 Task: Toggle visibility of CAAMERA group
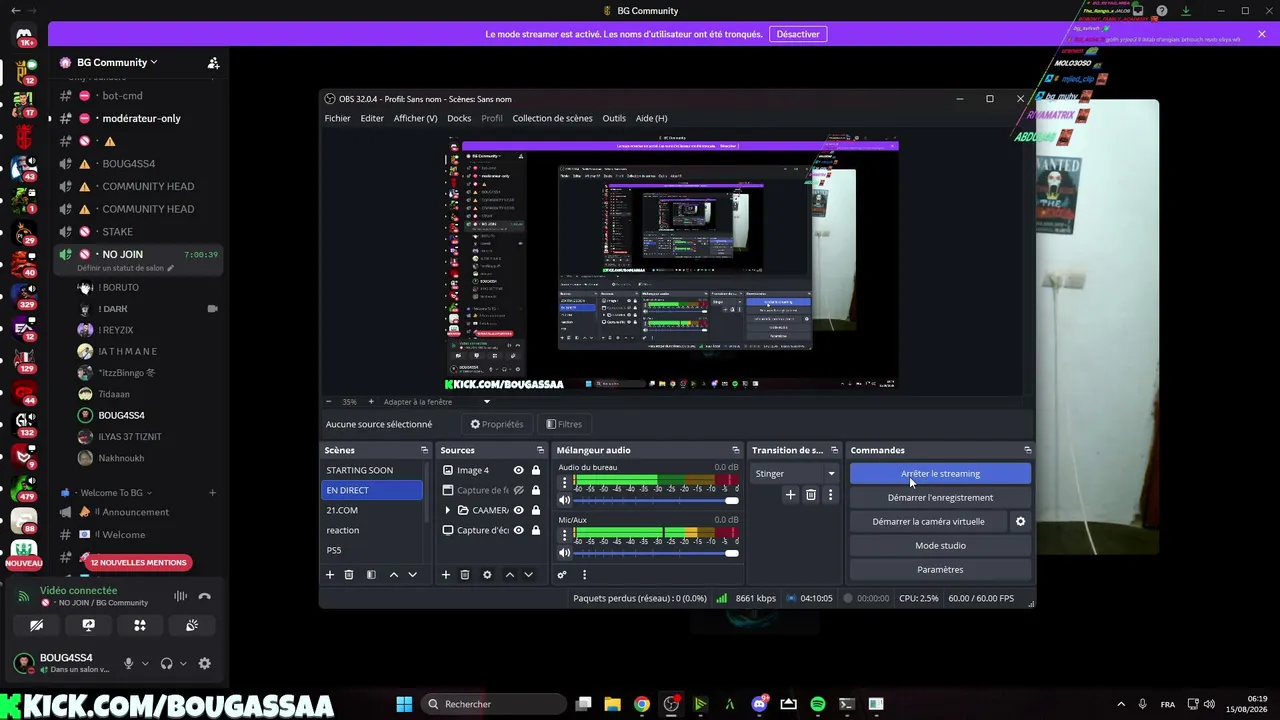tap(518, 510)
